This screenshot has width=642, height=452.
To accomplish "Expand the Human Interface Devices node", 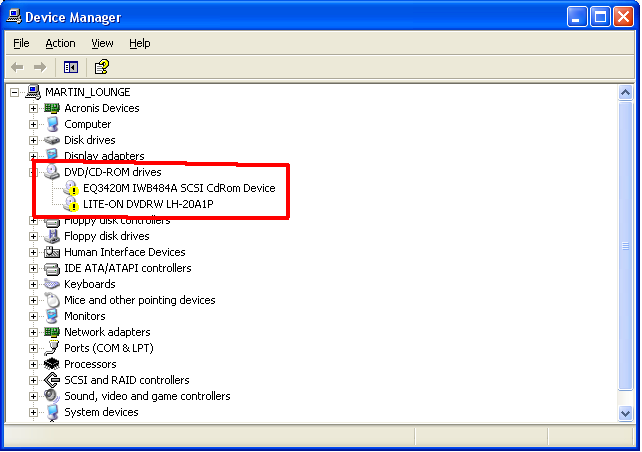I will pos(33,253).
